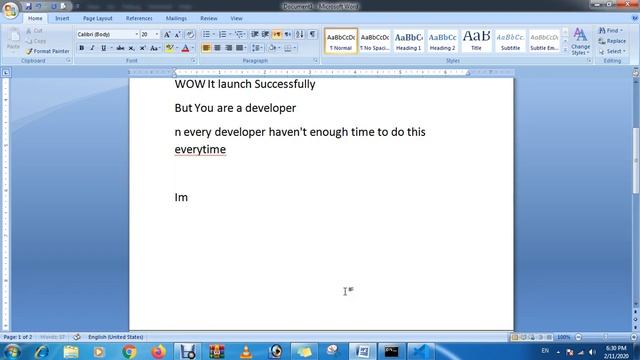Click English (United States) language indicator
Image resolution: width=640 pixels, height=360 pixels.
coord(116,337)
